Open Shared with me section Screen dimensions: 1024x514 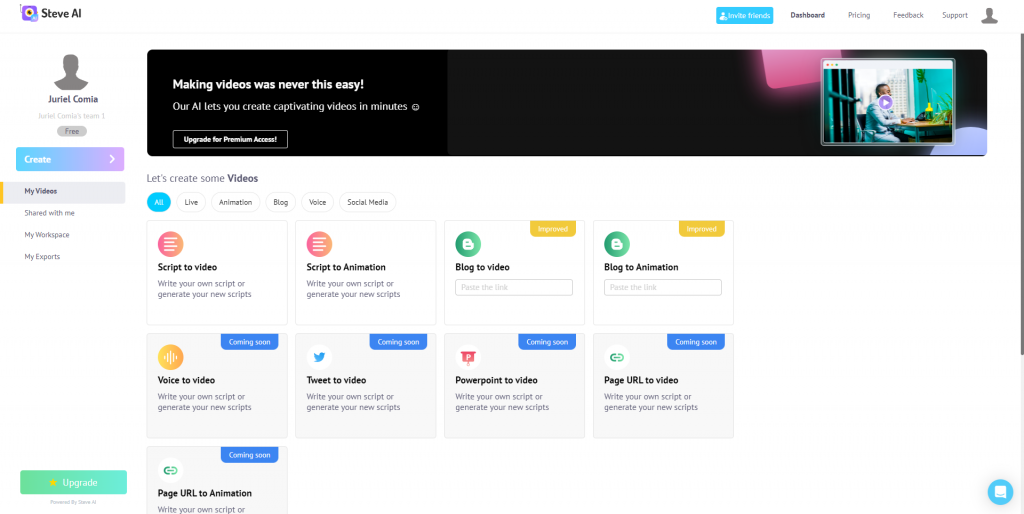[x=50, y=213]
